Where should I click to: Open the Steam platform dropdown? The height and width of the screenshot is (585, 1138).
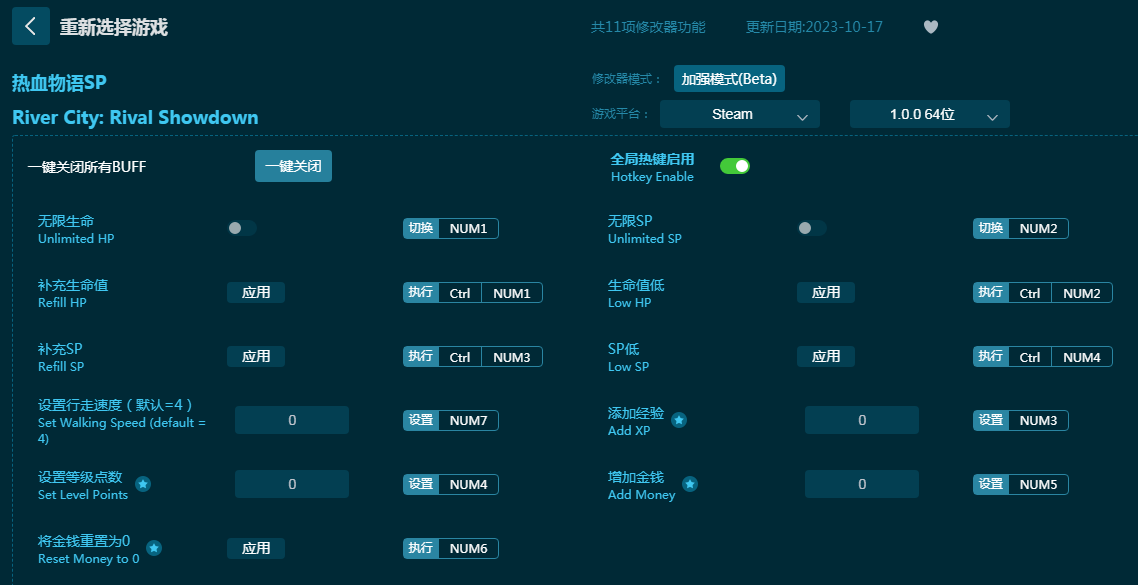[x=740, y=114]
